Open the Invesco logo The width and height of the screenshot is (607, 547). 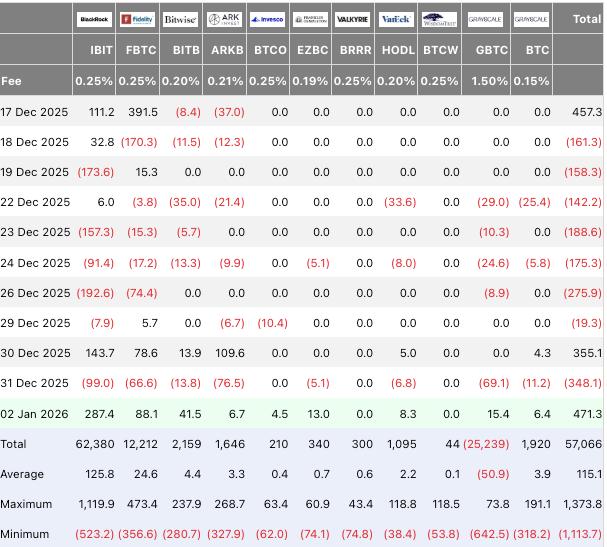click(266, 19)
